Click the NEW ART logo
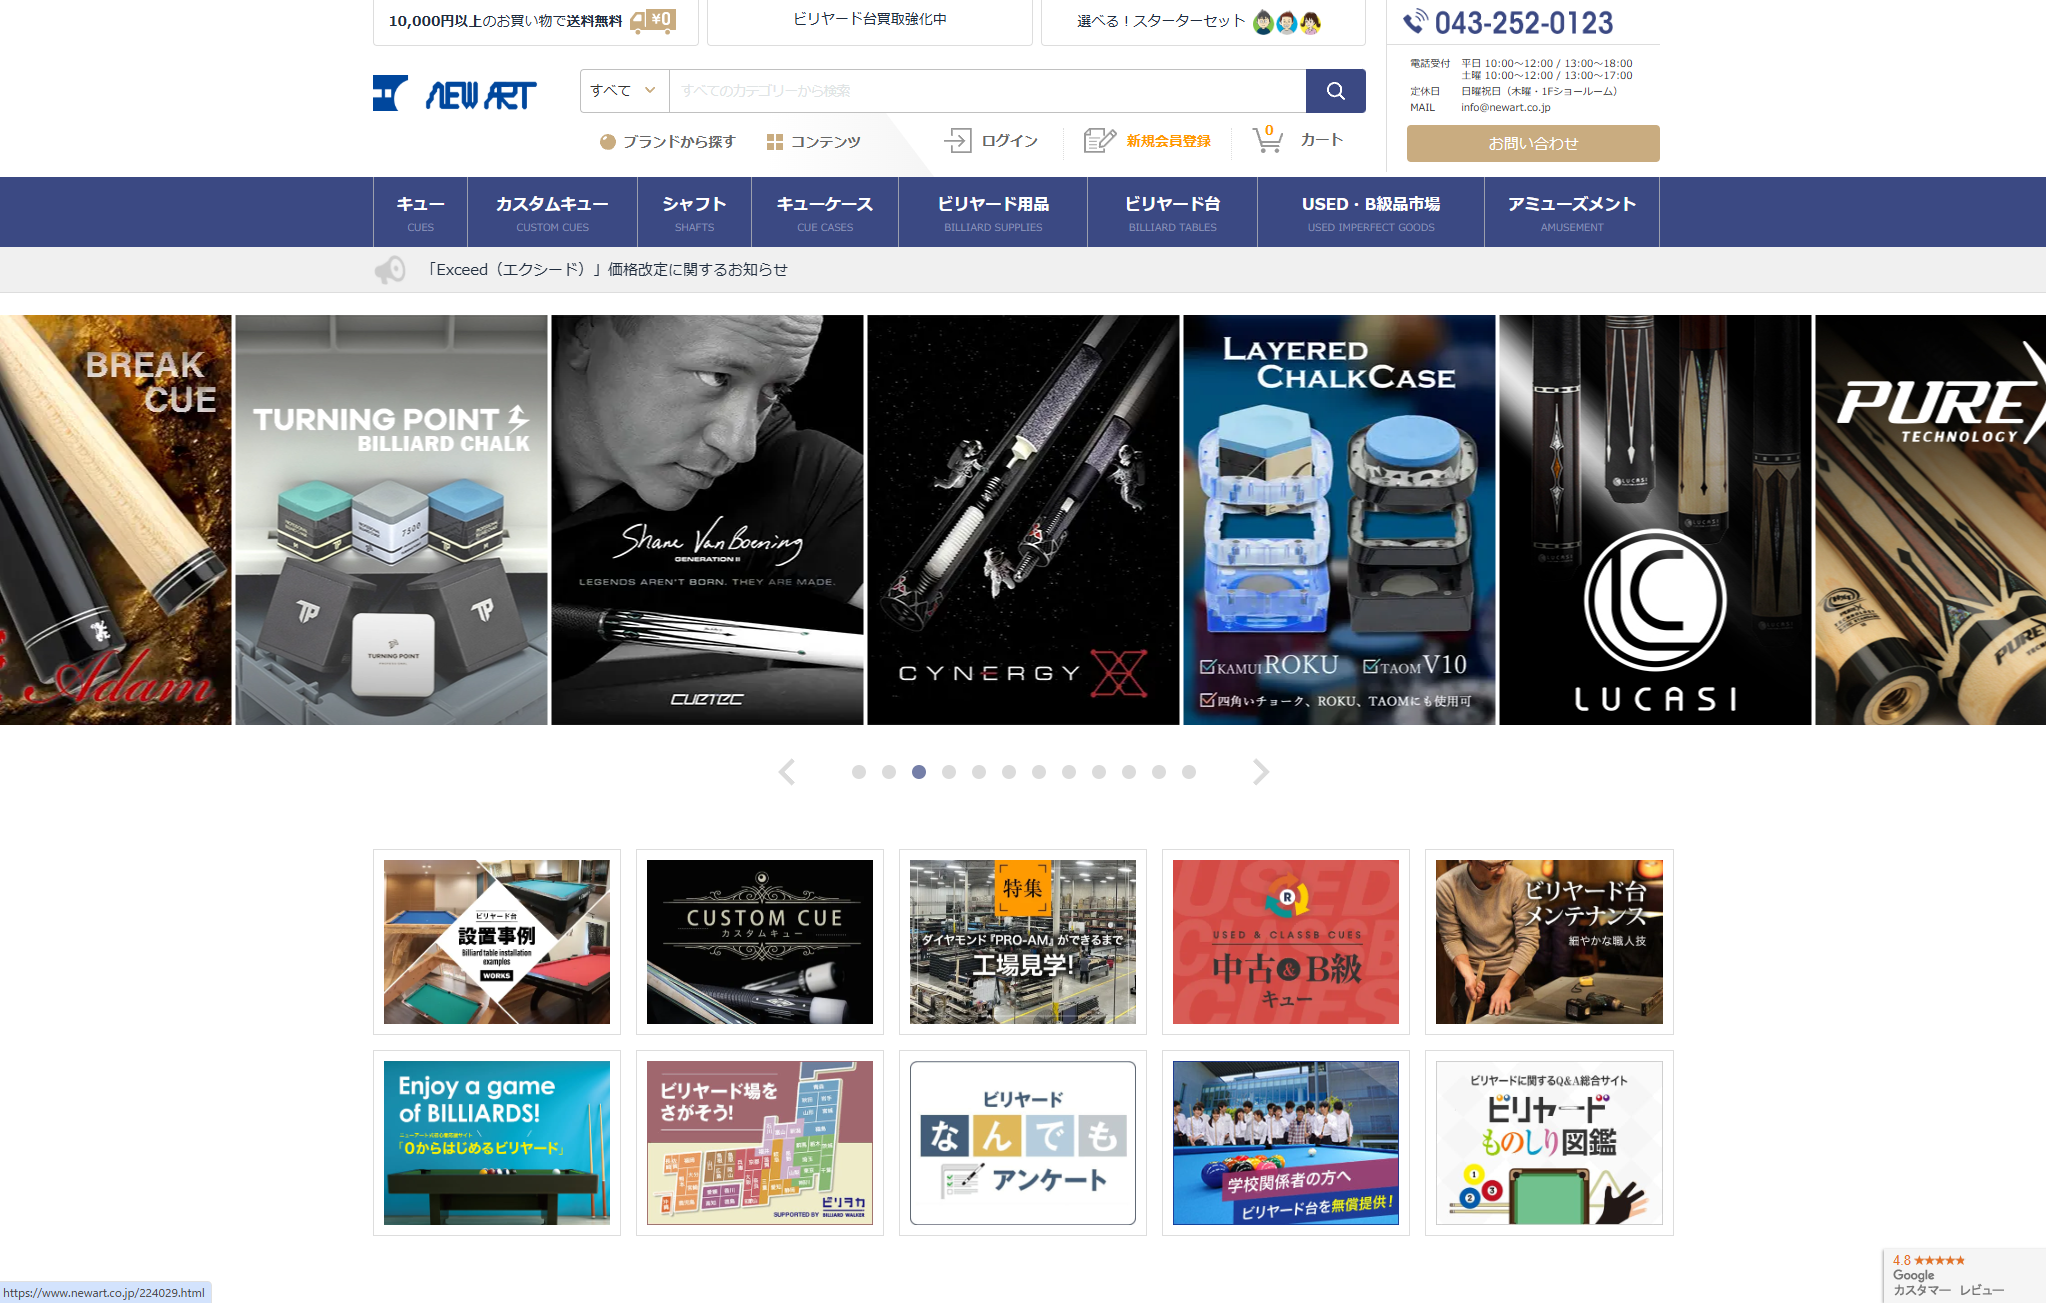 click(455, 94)
